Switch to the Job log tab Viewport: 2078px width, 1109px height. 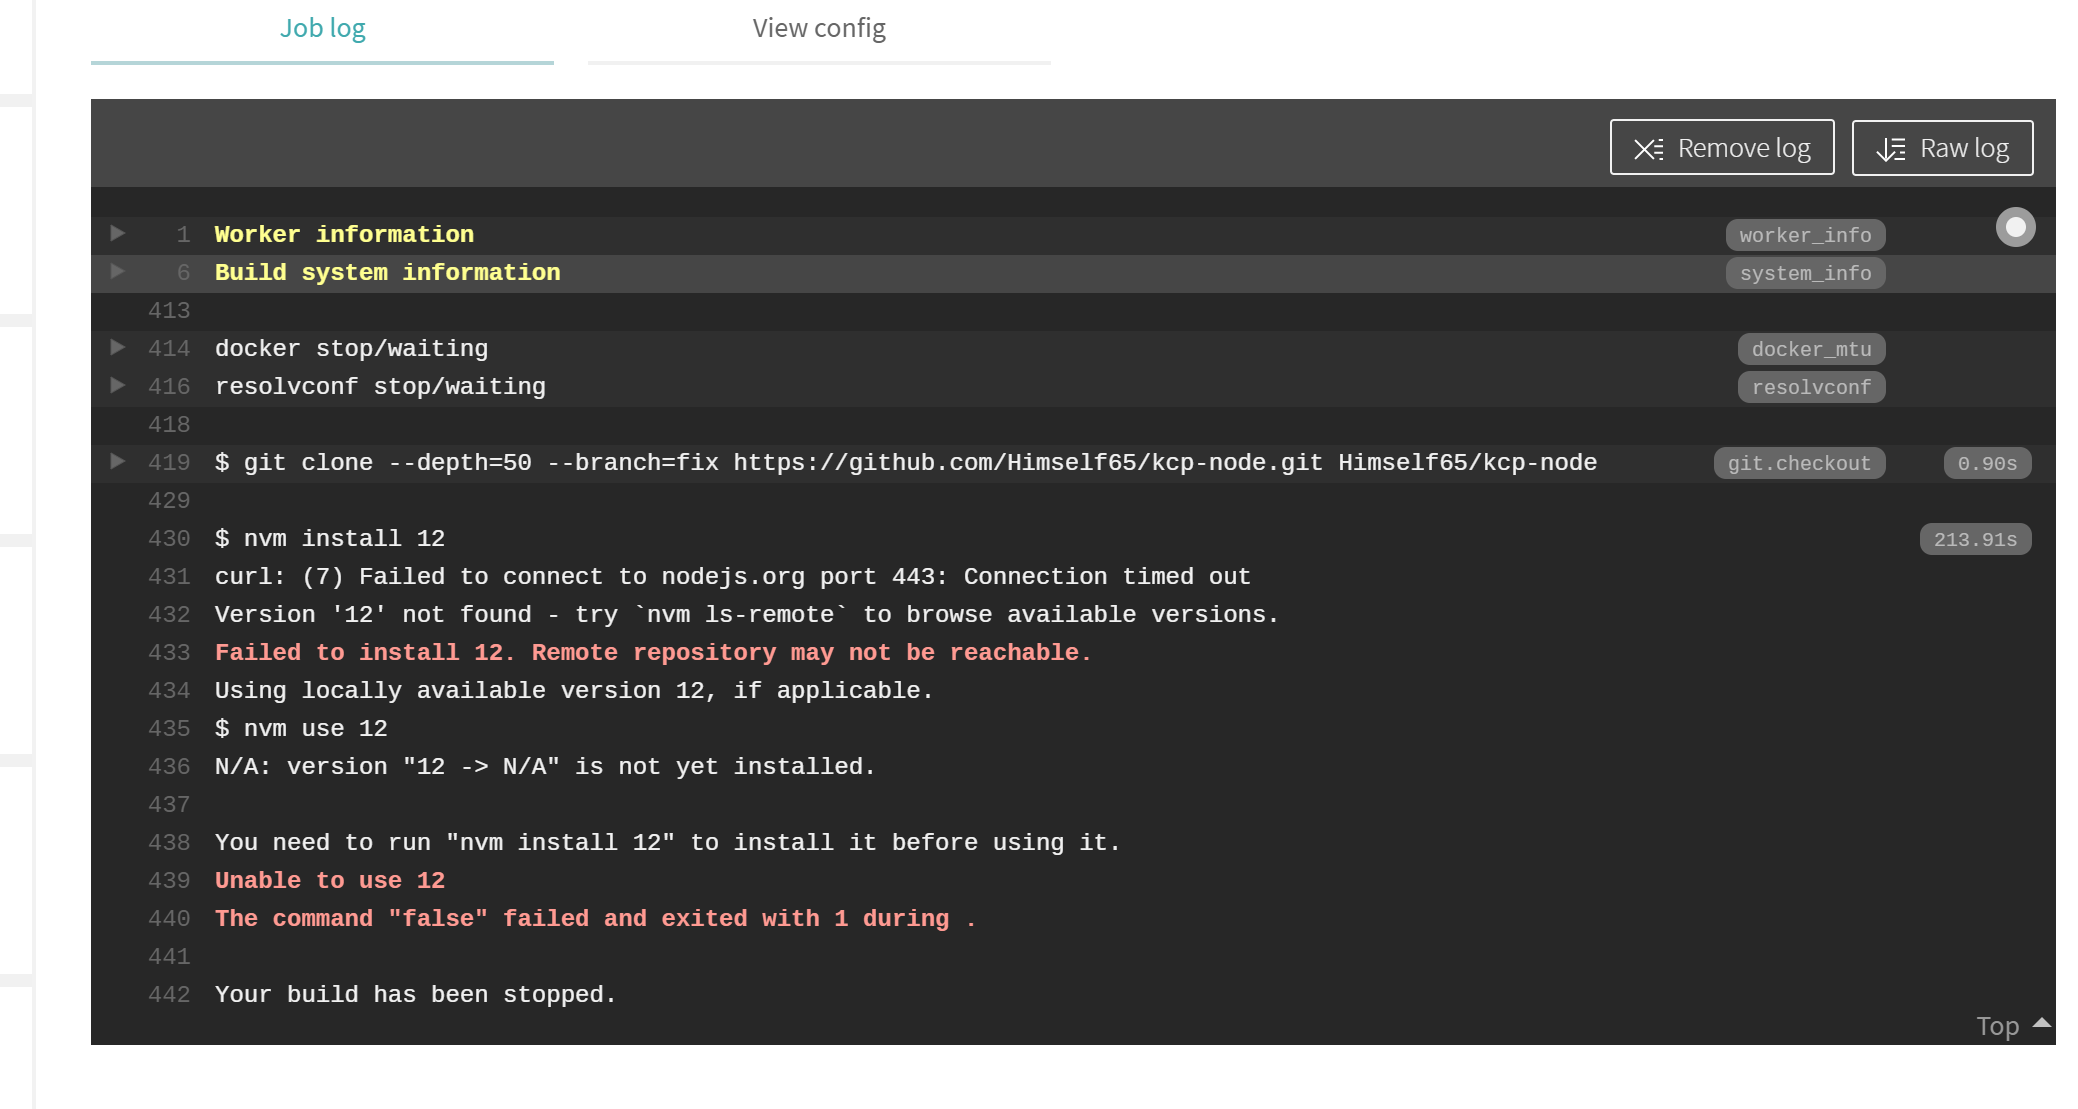(x=322, y=29)
